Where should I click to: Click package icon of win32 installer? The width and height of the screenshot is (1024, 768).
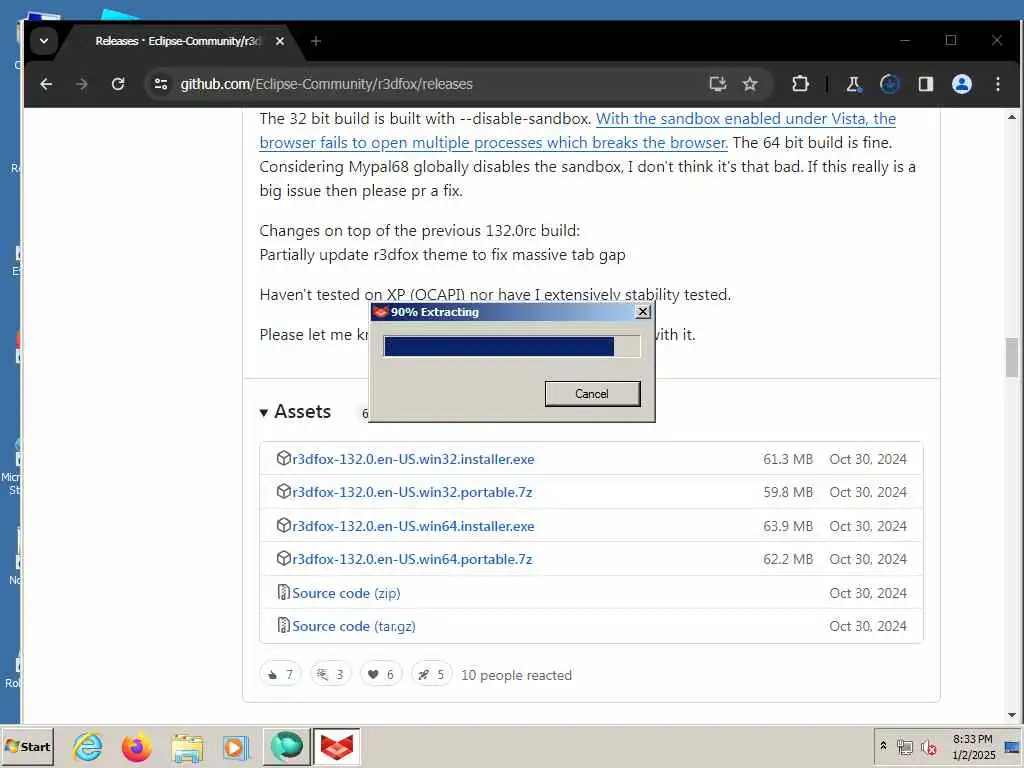(x=283, y=458)
